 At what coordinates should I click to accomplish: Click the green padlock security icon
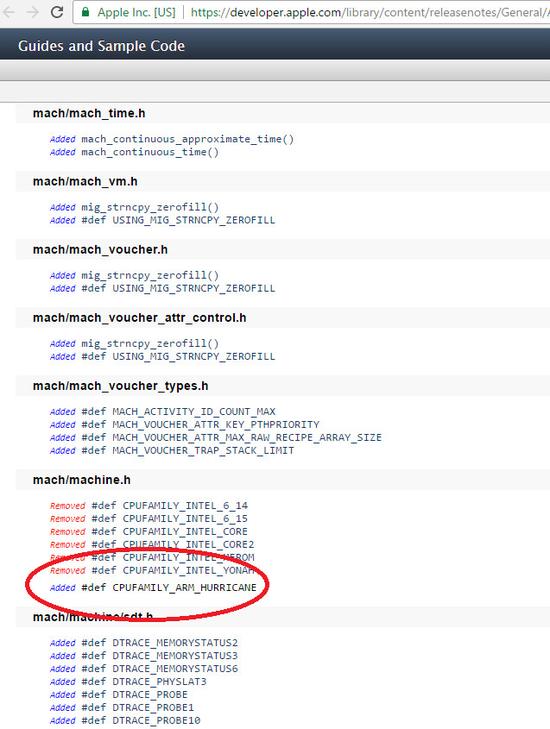click(x=86, y=12)
